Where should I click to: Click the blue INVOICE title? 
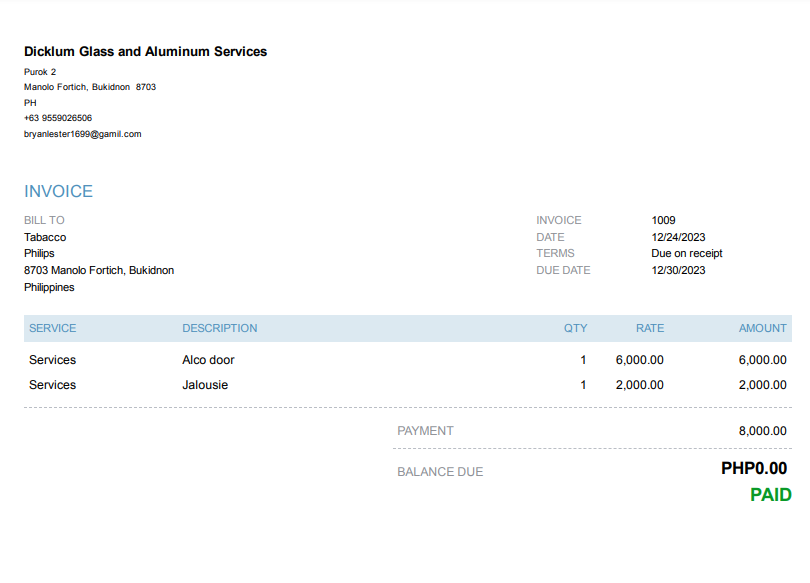pos(58,191)
